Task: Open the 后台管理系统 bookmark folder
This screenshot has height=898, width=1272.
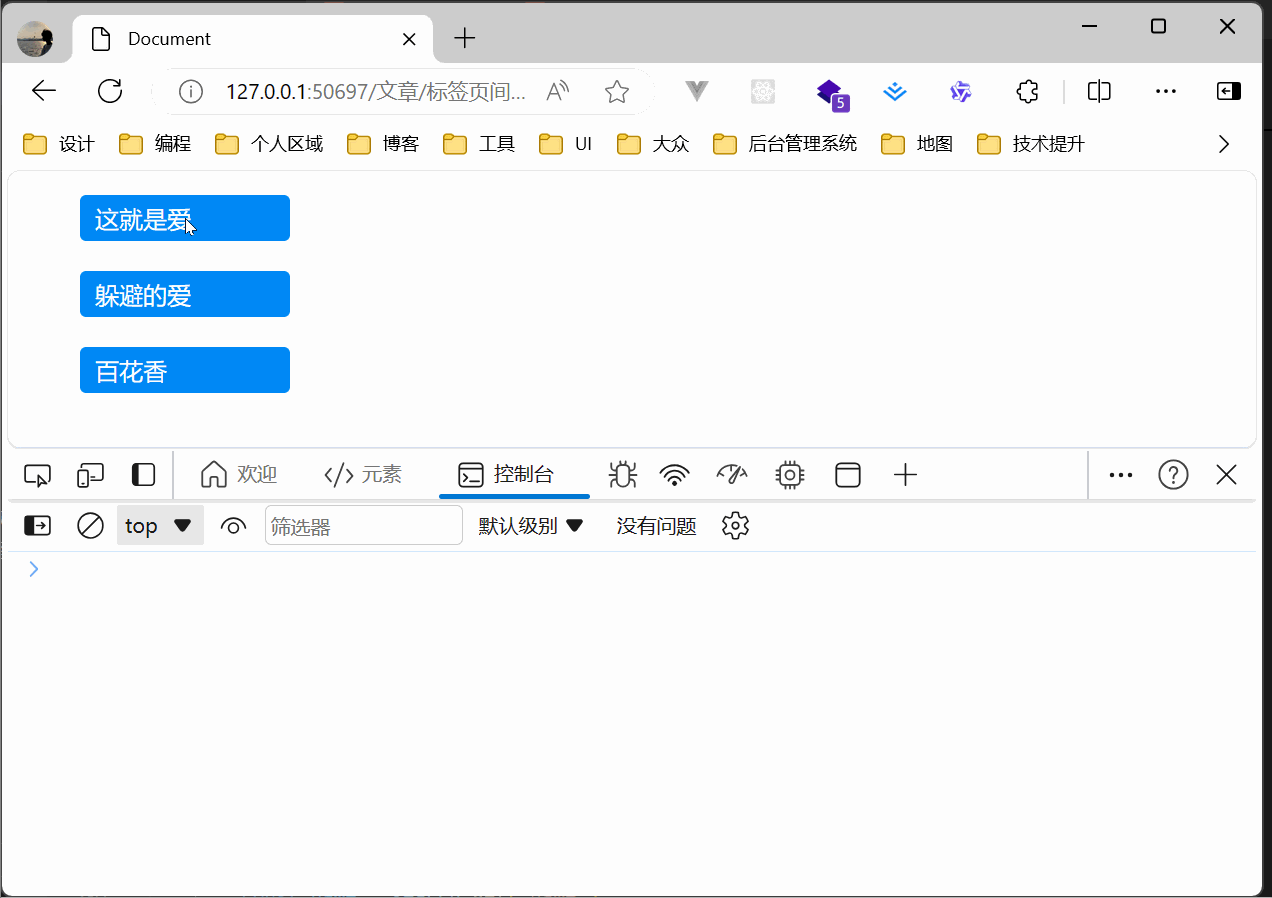Action: pos(785,144)
